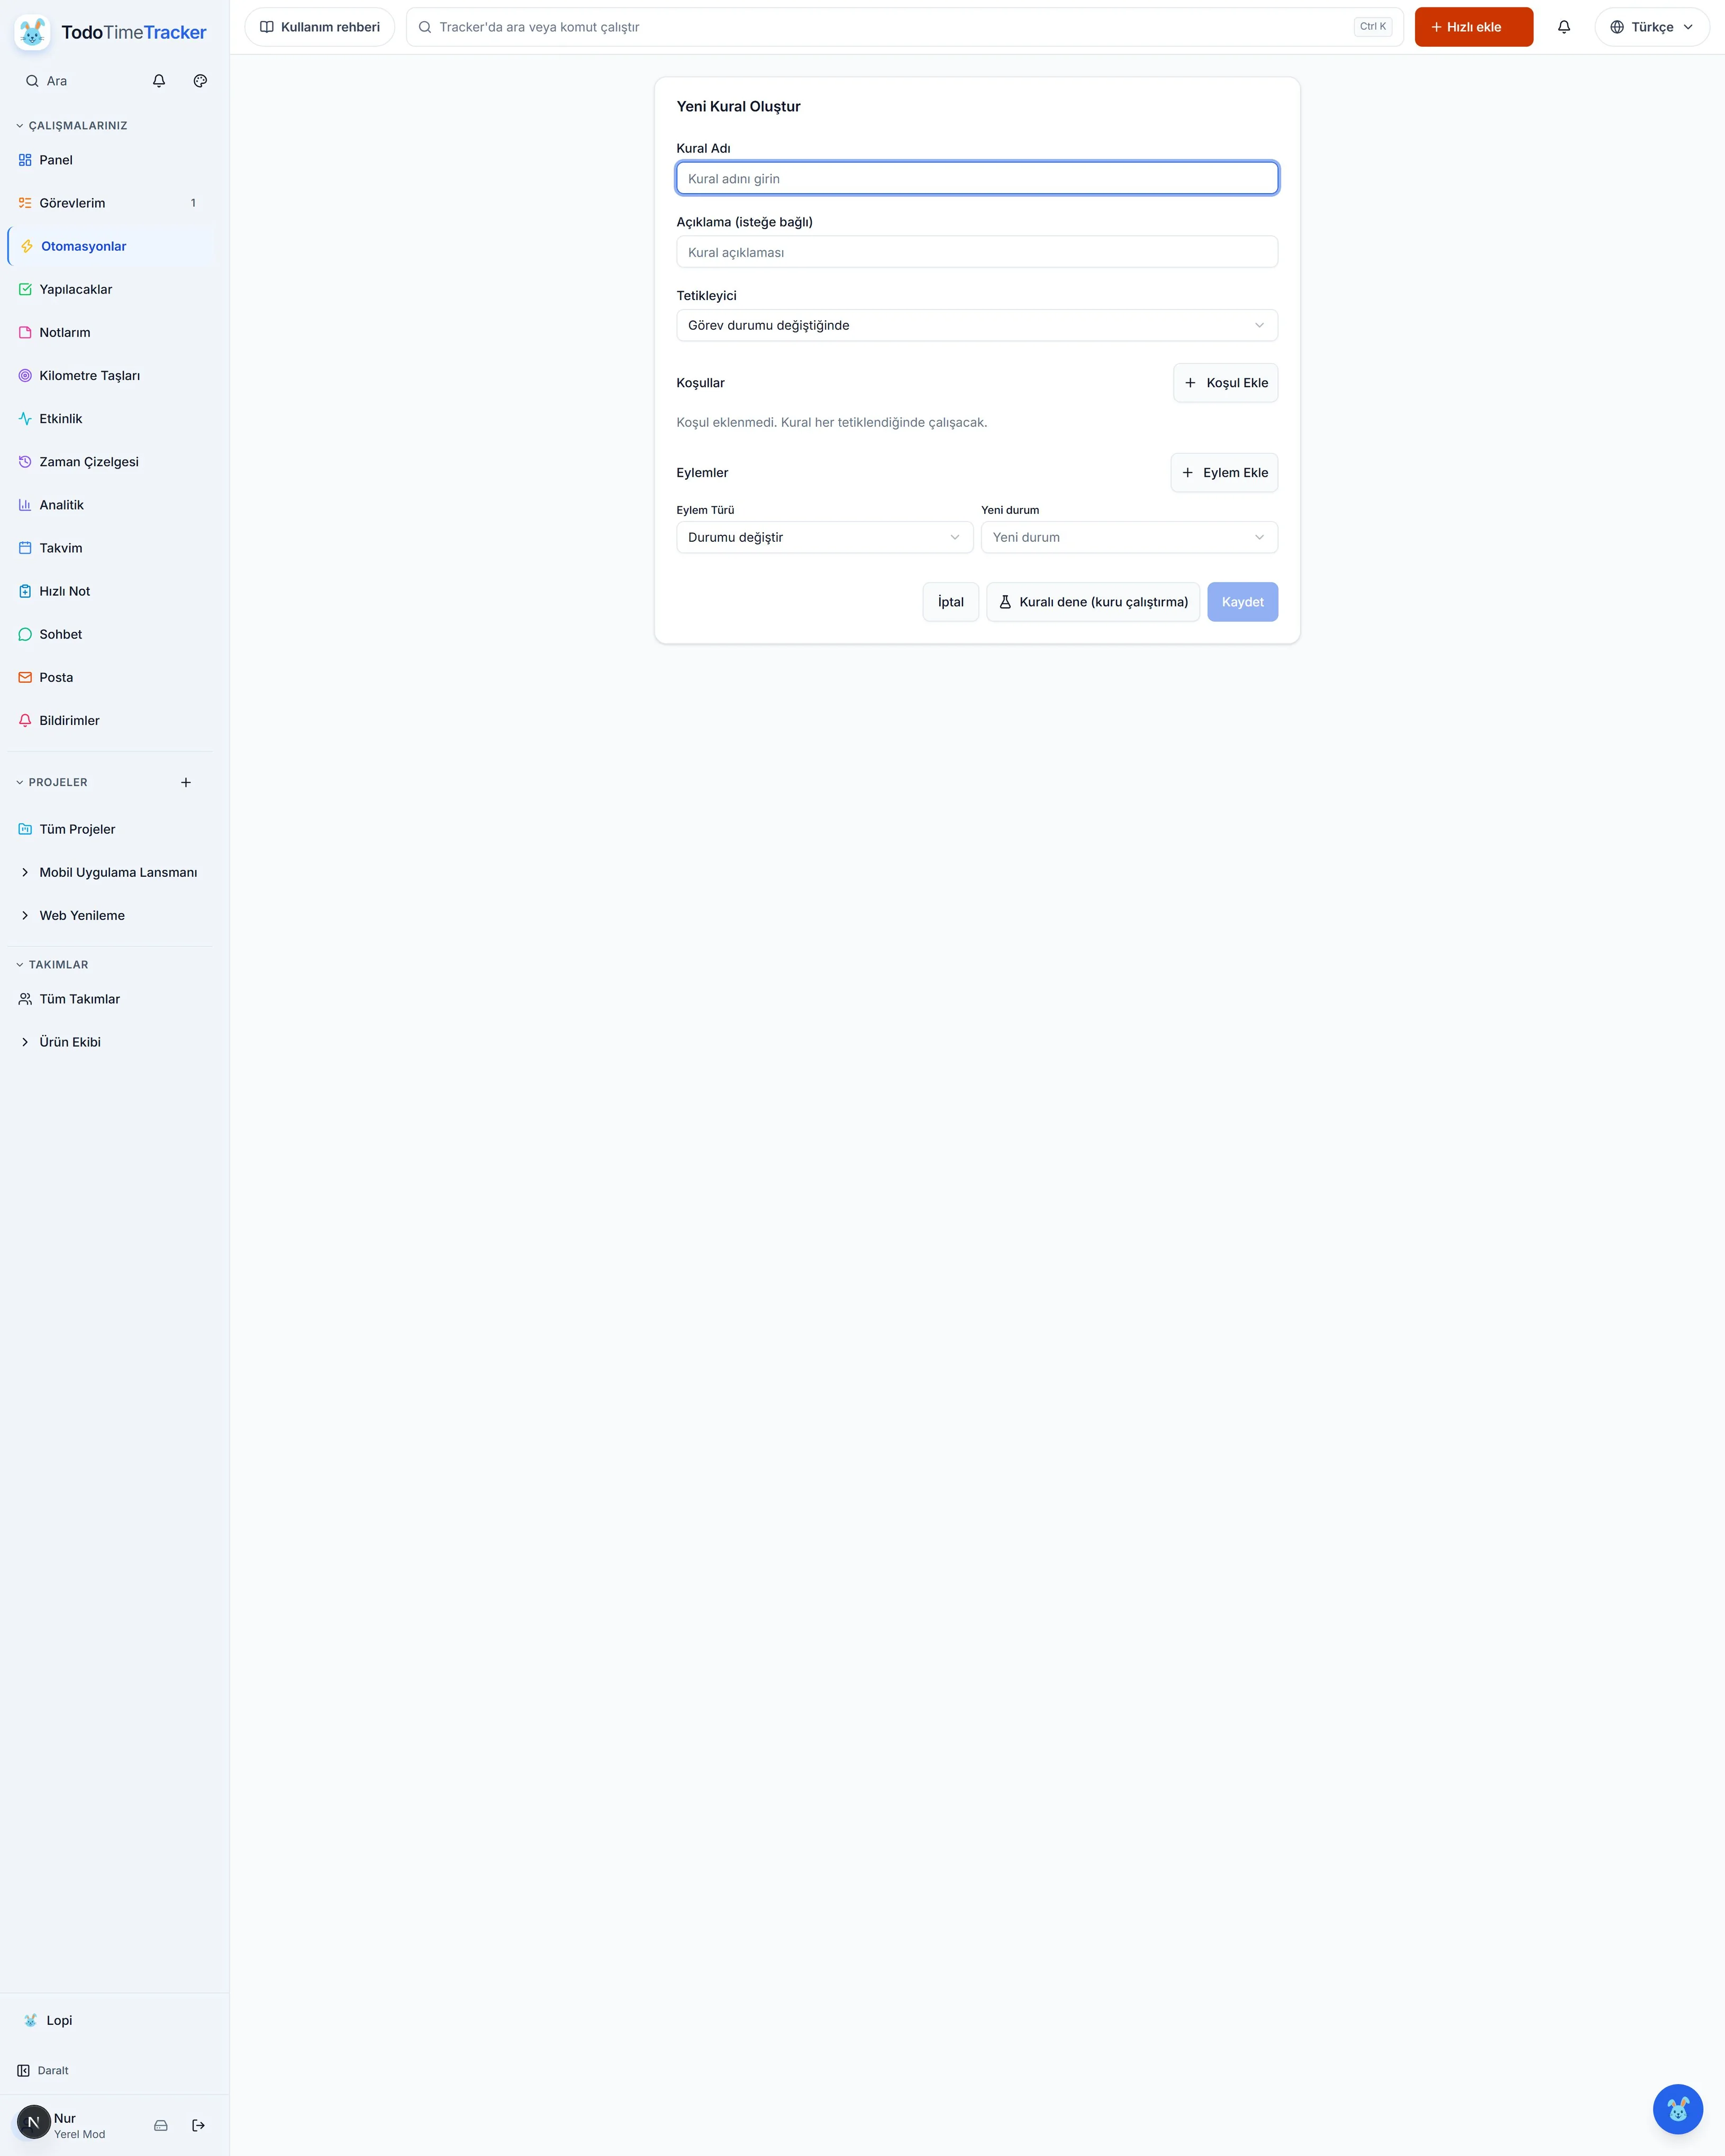Focus the Kural Adı input field
This screenshot has width=1725, height=2156.
977,178
